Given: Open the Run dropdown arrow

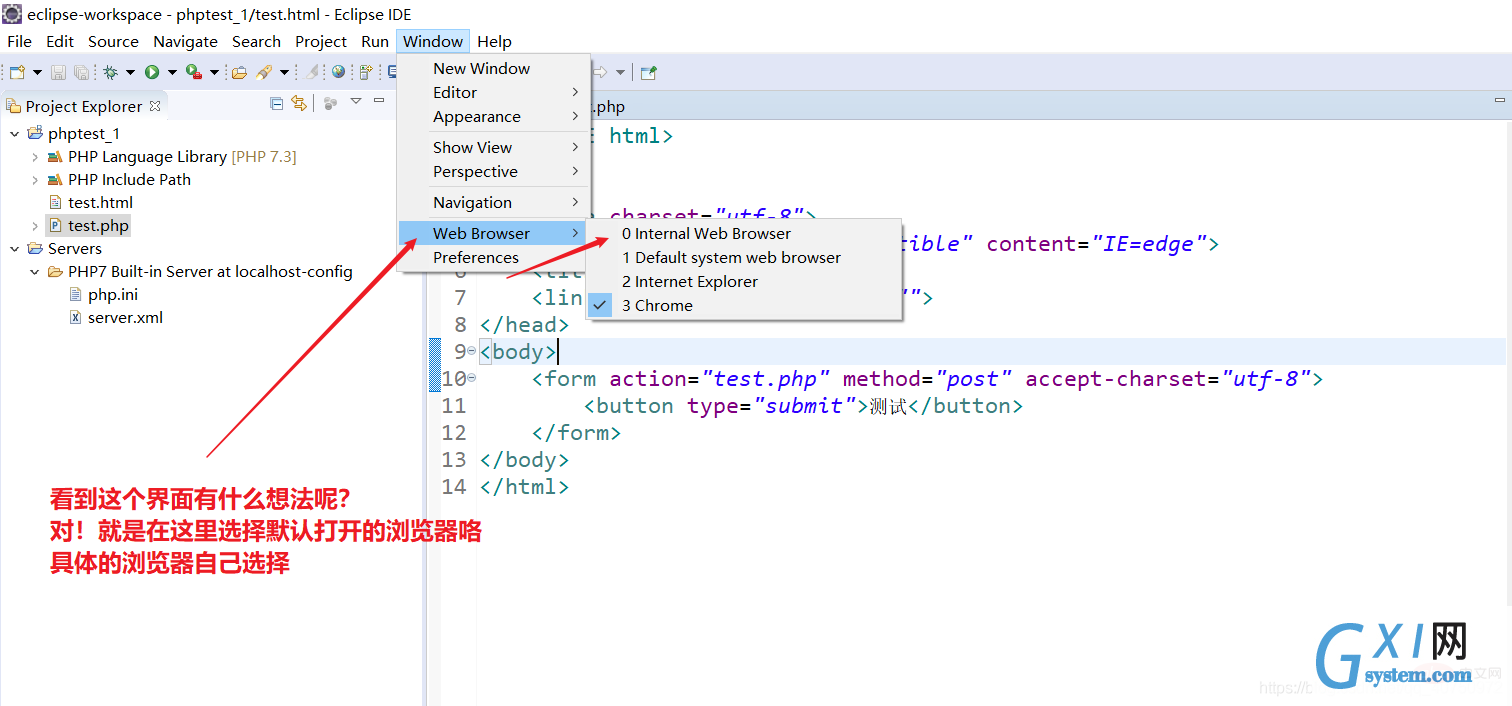Looking at the screenshot, I should click(172, 72).
